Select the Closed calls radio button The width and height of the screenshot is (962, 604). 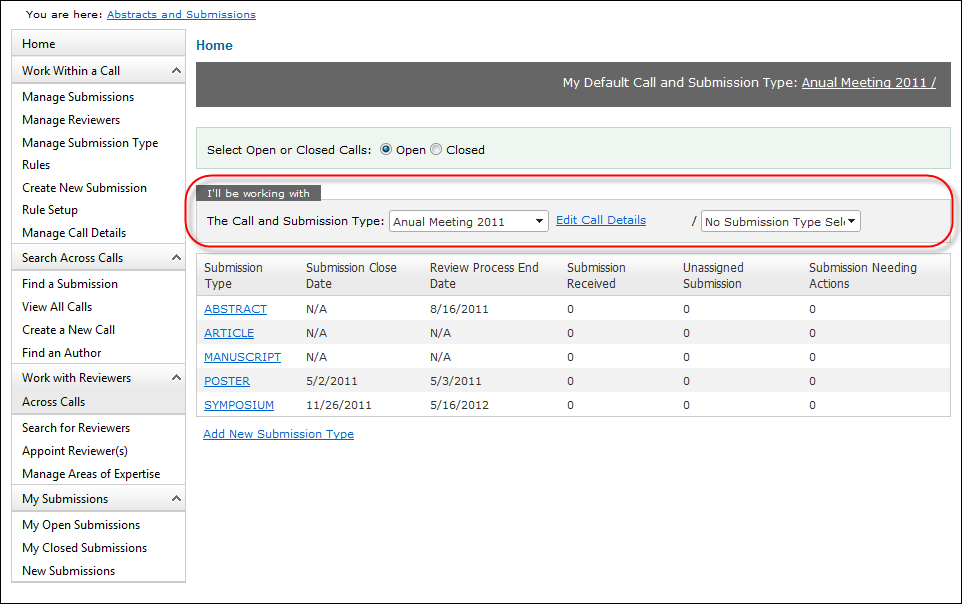click(x=435, y=150)
